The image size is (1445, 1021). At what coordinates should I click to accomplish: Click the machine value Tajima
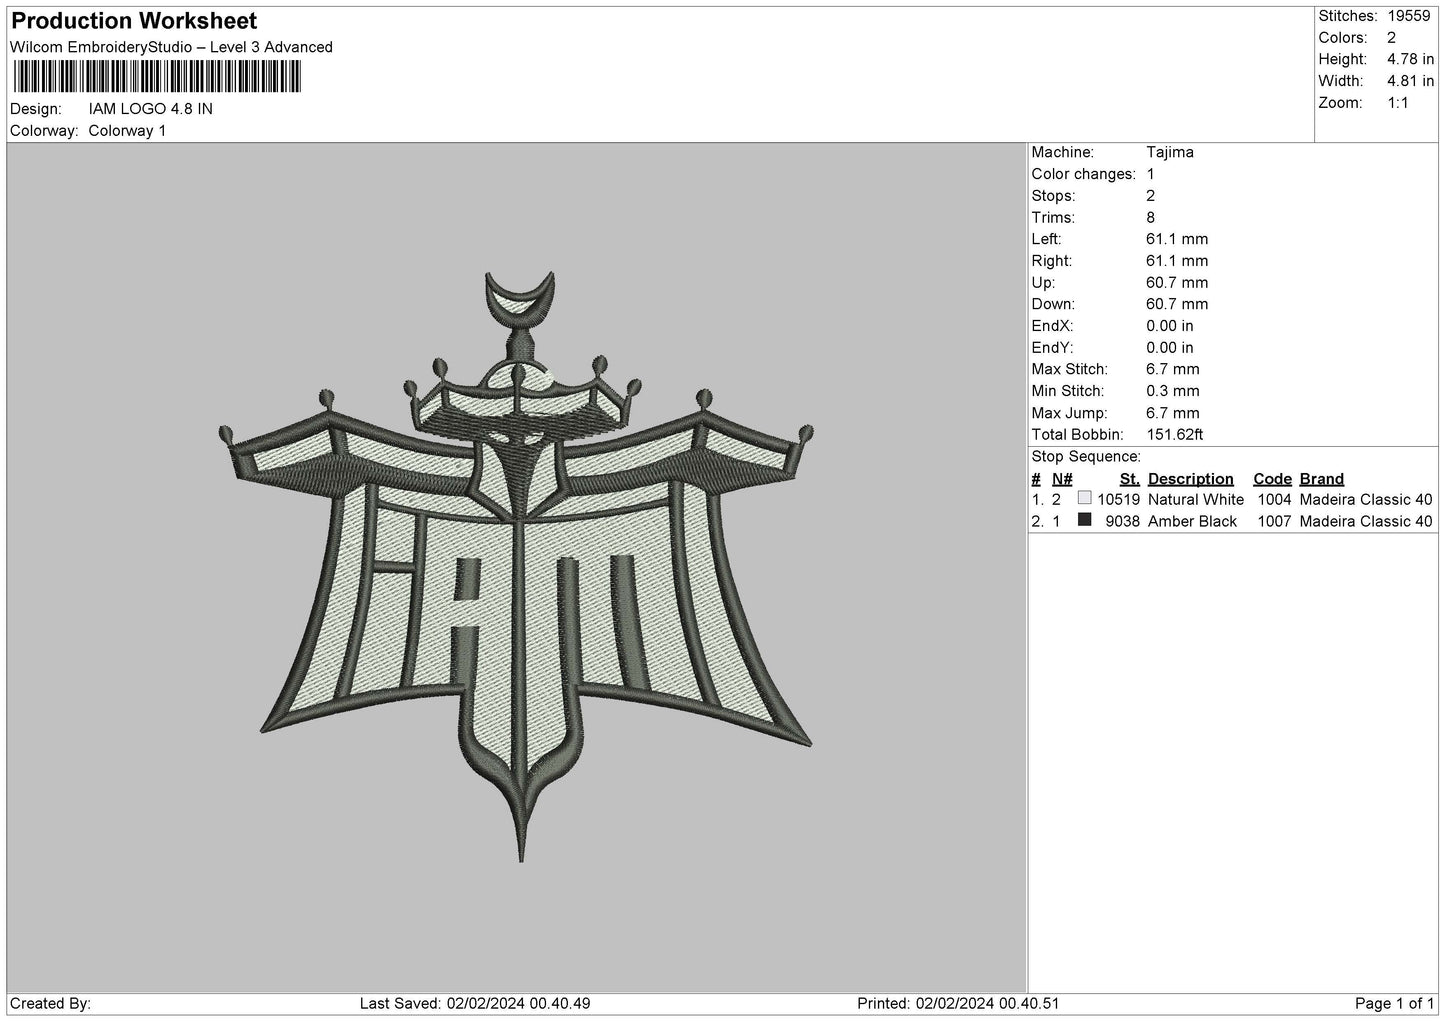point(1170,152)
